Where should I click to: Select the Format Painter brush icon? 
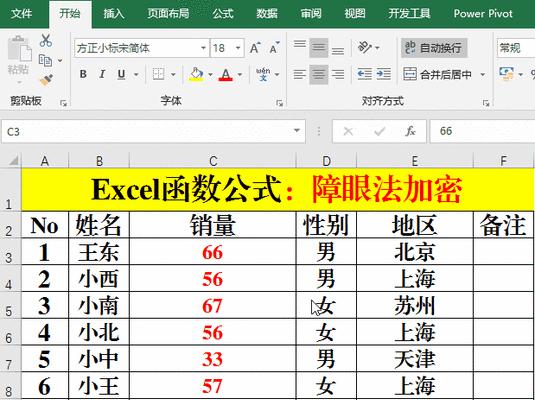46,81
